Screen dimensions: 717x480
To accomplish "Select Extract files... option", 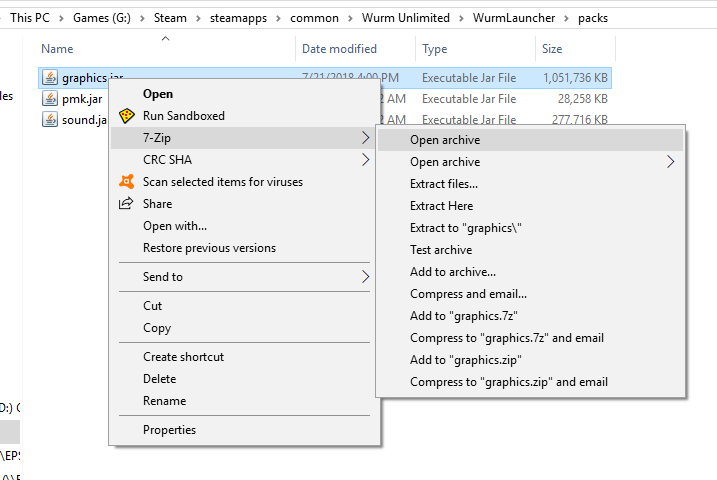I will pyautogui.click(x=530, y=184).
